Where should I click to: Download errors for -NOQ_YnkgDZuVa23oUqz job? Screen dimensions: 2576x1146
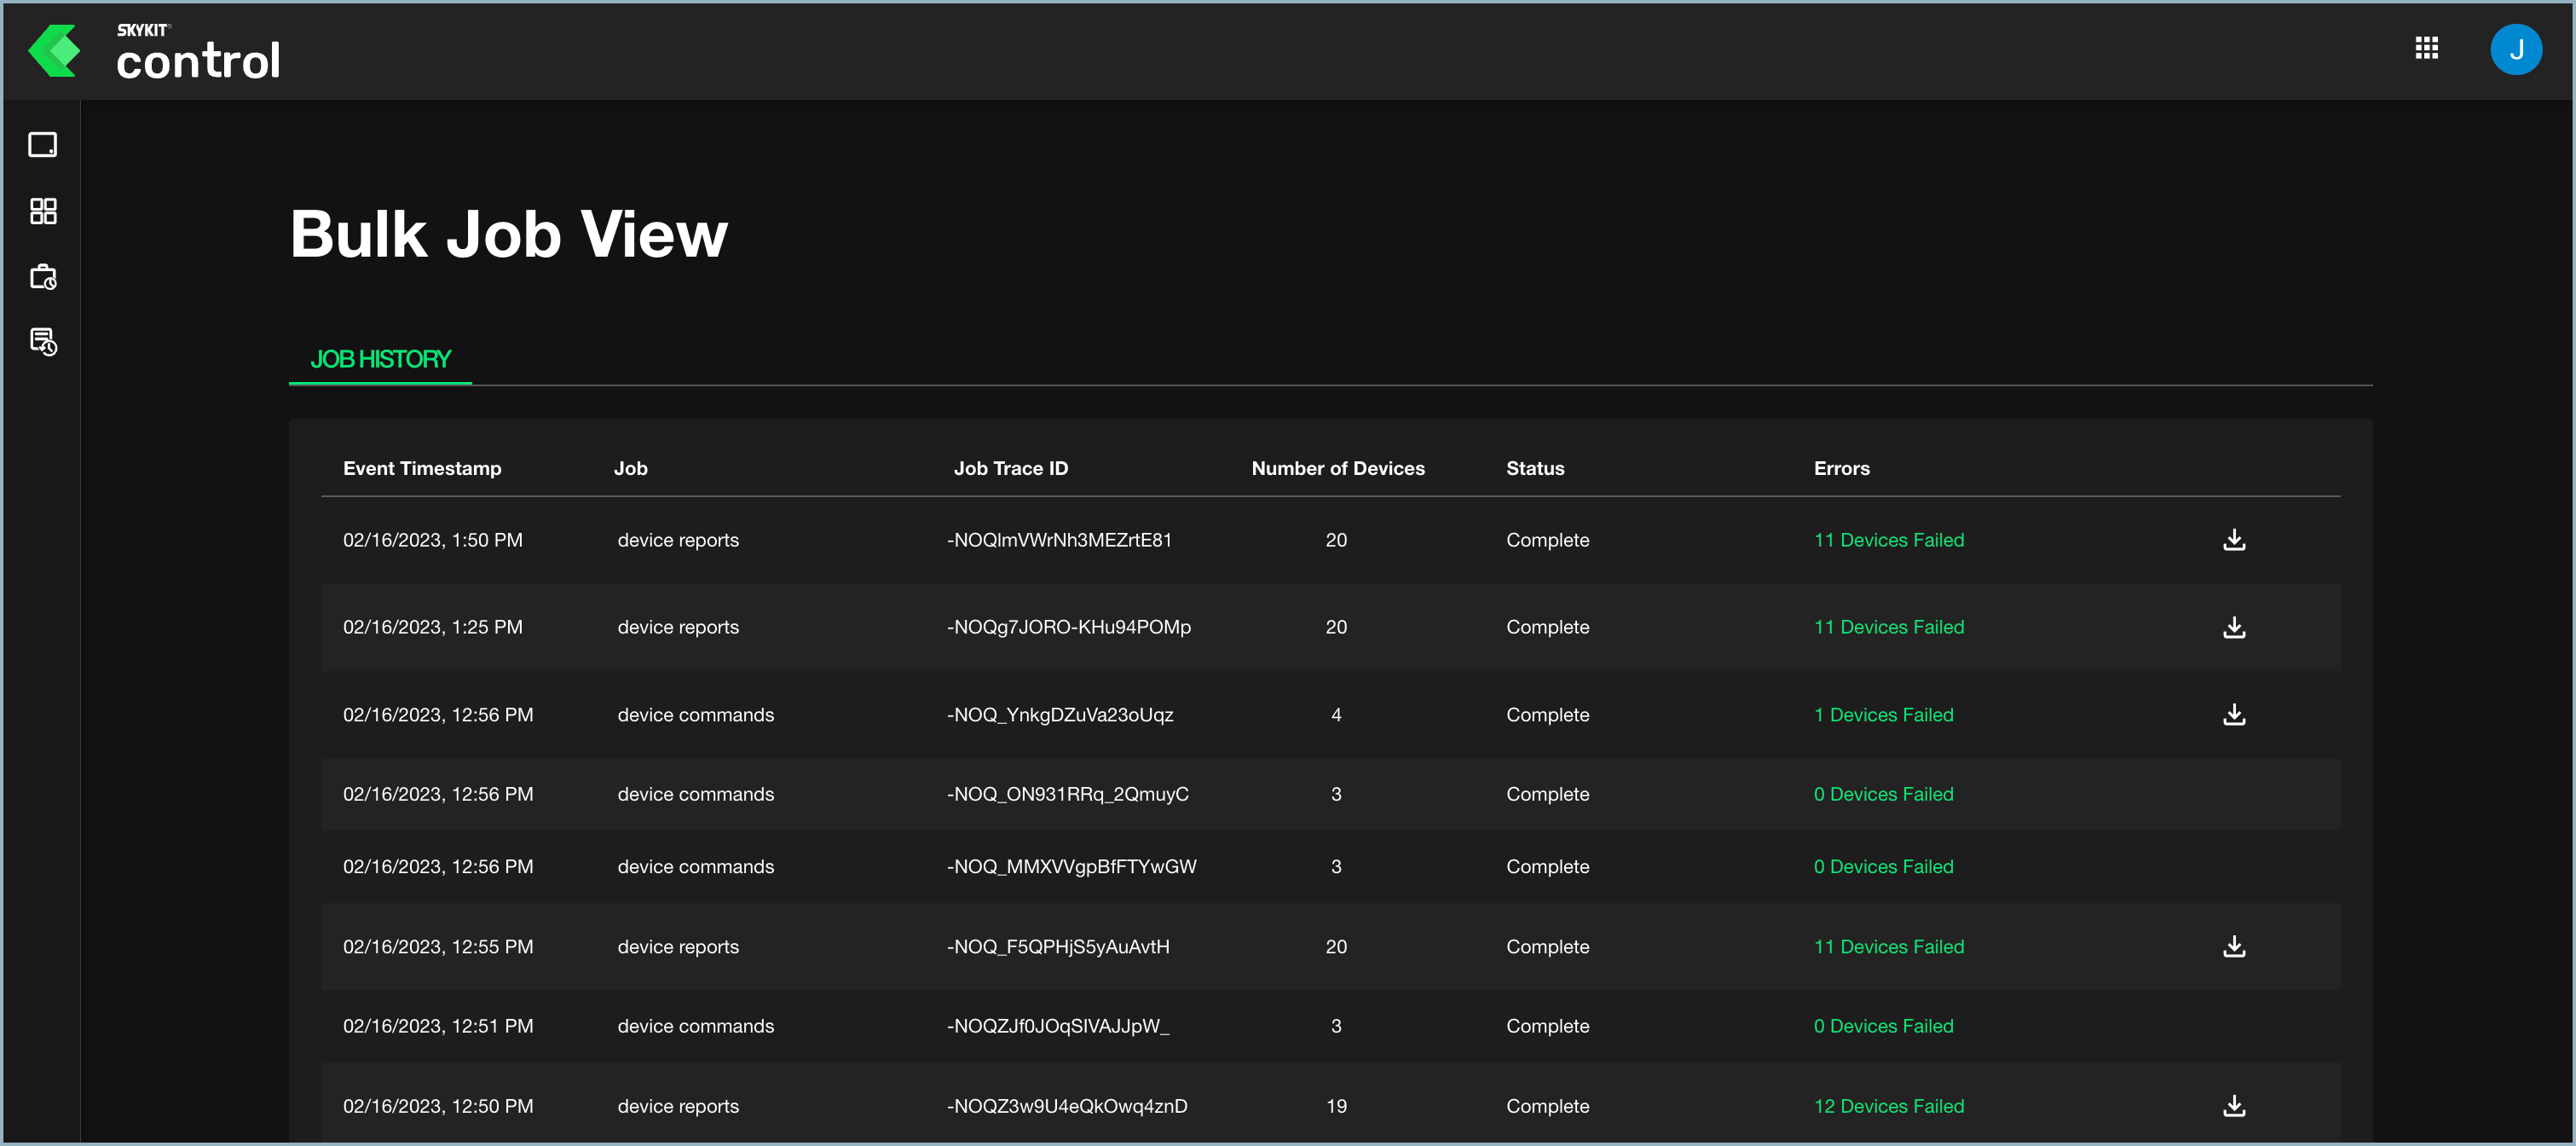(x=2234, y=715)
